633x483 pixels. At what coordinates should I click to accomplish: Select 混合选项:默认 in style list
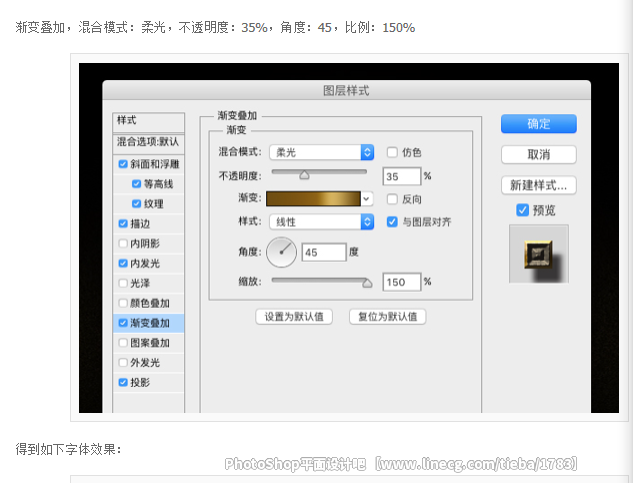click(x=149, y=142)
